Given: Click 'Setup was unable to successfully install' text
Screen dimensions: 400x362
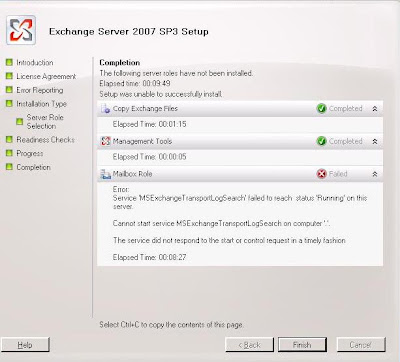Looking at the screenshot, I should 161,94.
